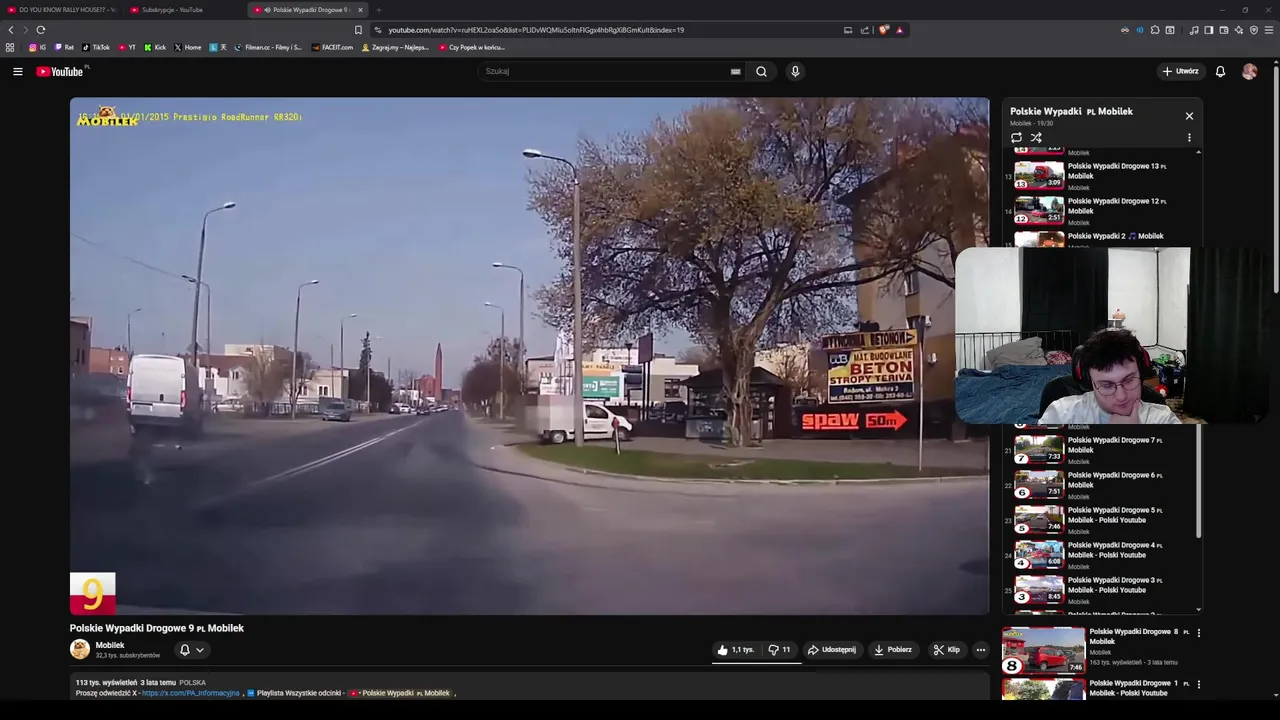Click the browser URL address bar
1280x720 pixels.
tap(600, 30)
